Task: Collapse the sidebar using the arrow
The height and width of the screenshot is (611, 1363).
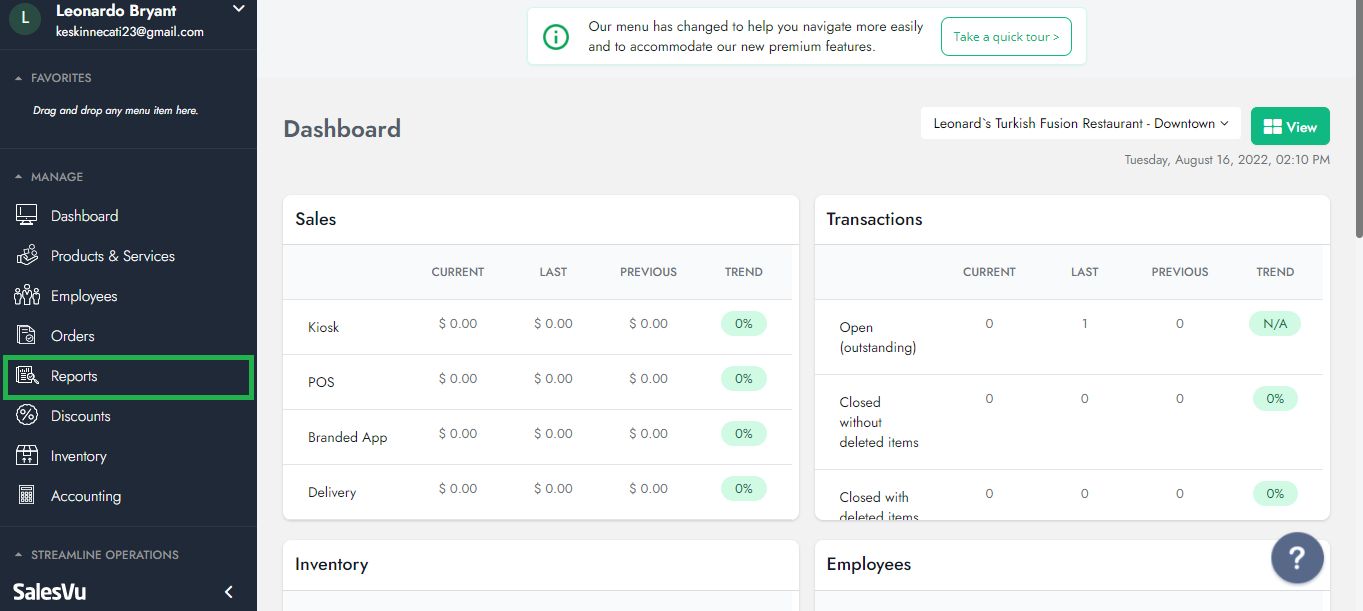Action: coord(228,592)
